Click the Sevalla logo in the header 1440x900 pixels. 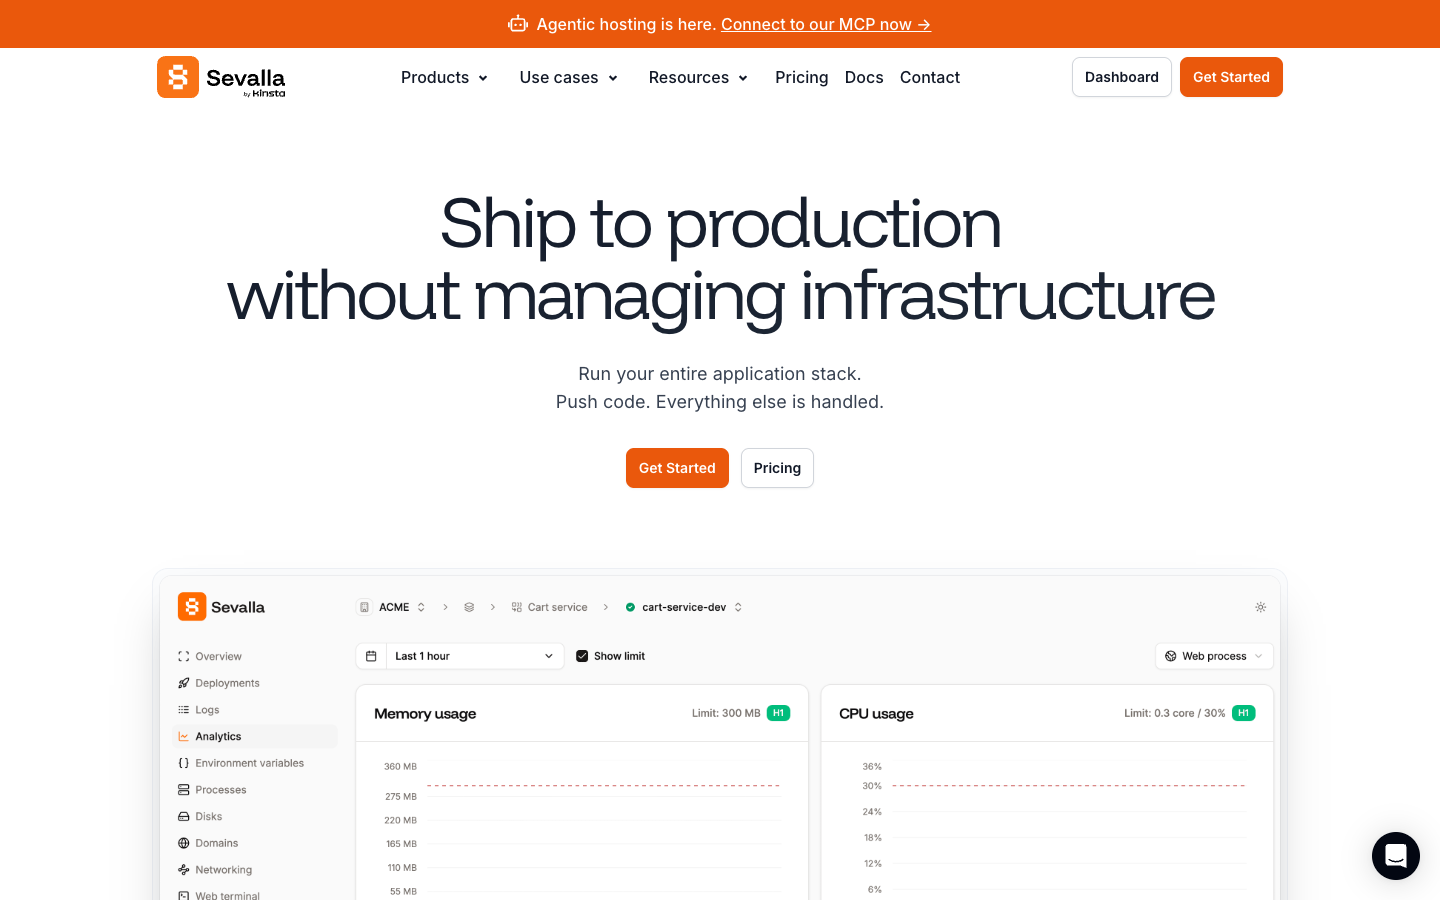221,77
